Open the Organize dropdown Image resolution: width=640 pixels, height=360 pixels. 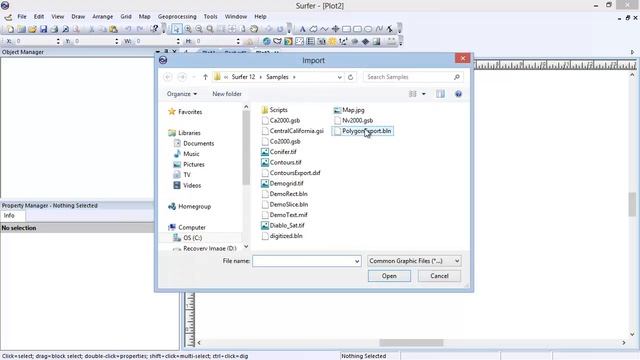pos(182,94)
